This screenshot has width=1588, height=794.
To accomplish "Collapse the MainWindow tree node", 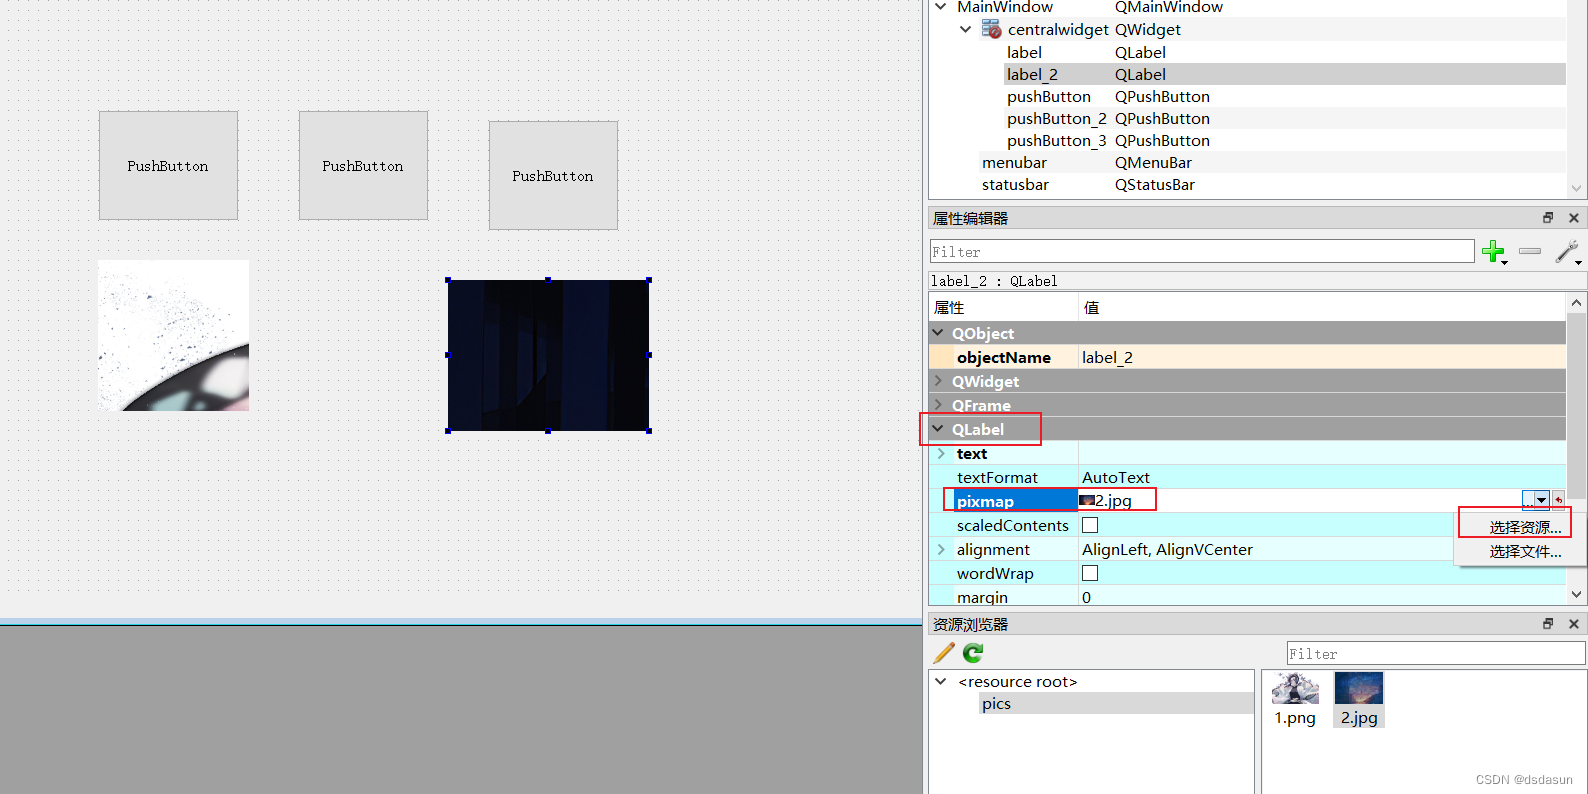I will pyautogui.click(x=940, y=7).
